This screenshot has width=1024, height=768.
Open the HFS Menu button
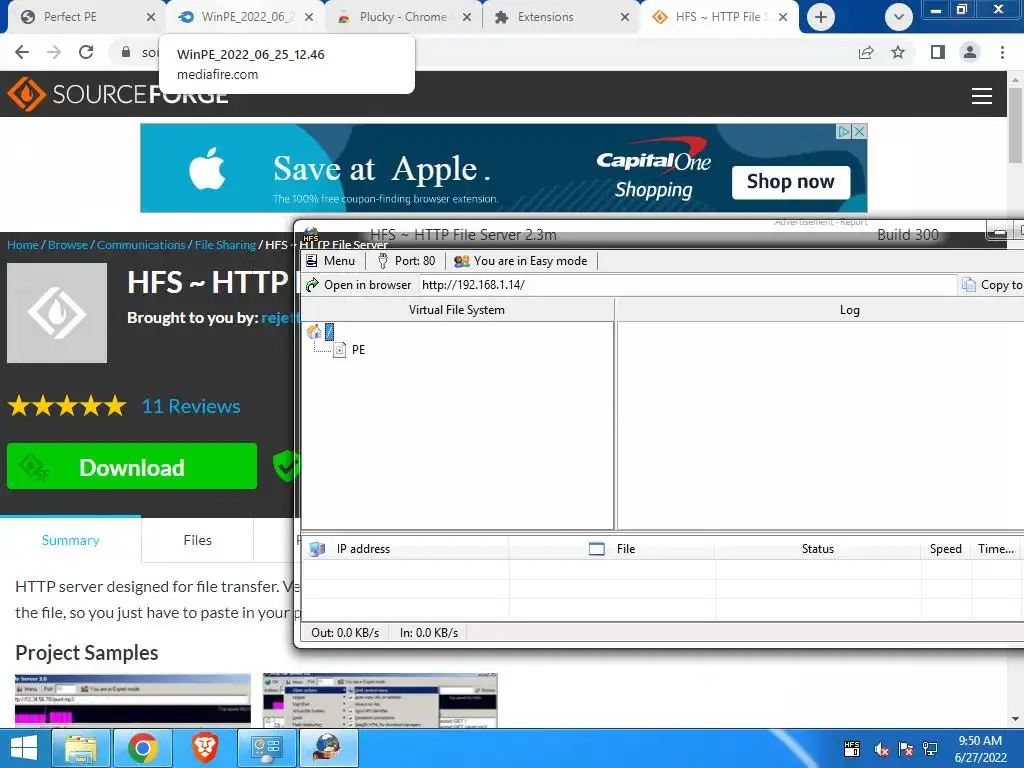point(331,261)
